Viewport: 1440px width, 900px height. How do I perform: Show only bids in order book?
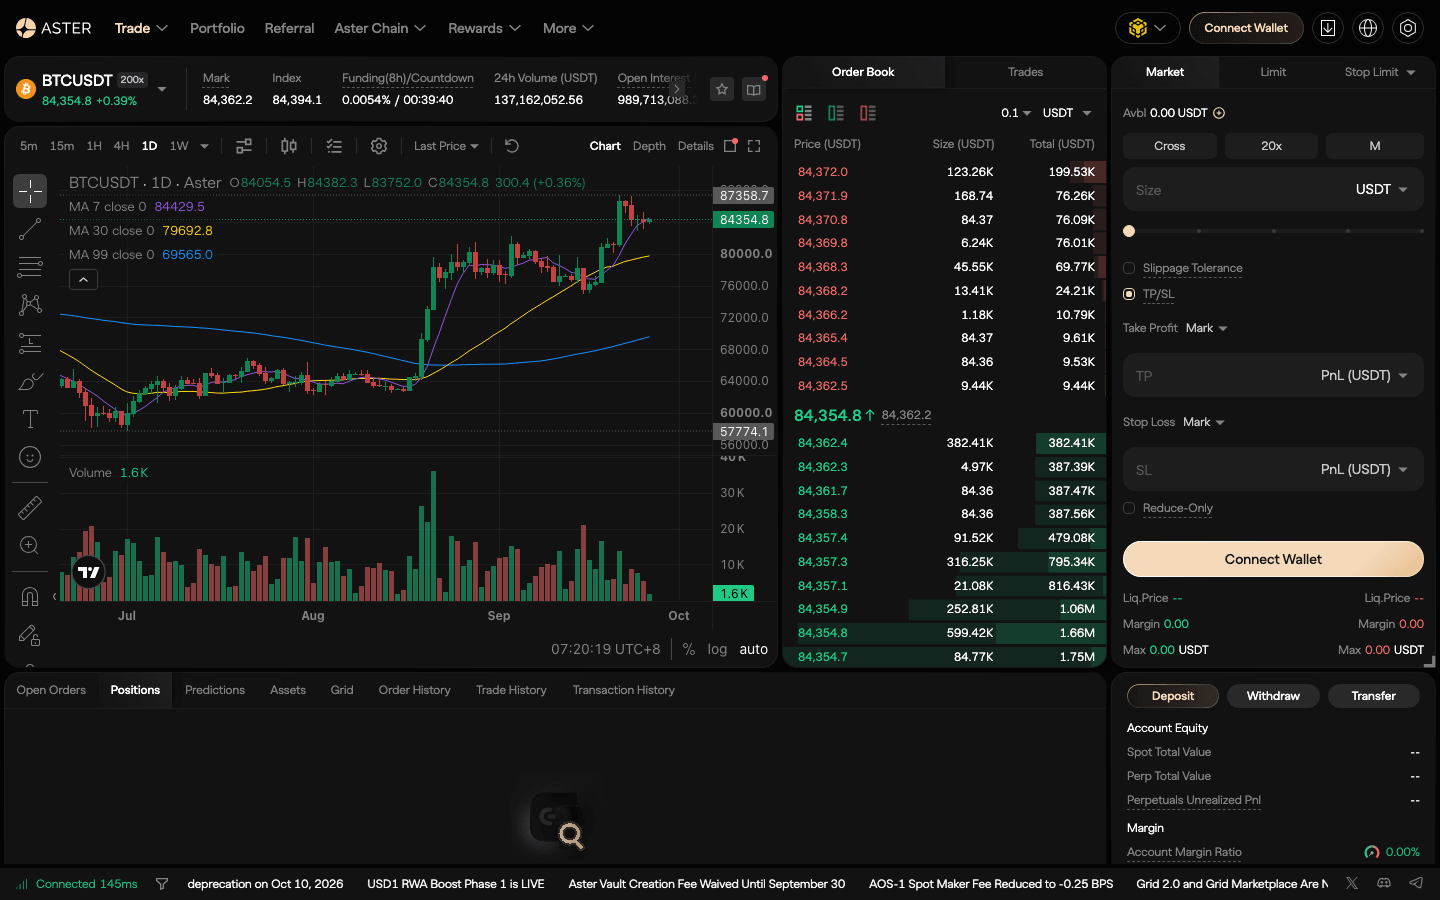tap(836, 113)
